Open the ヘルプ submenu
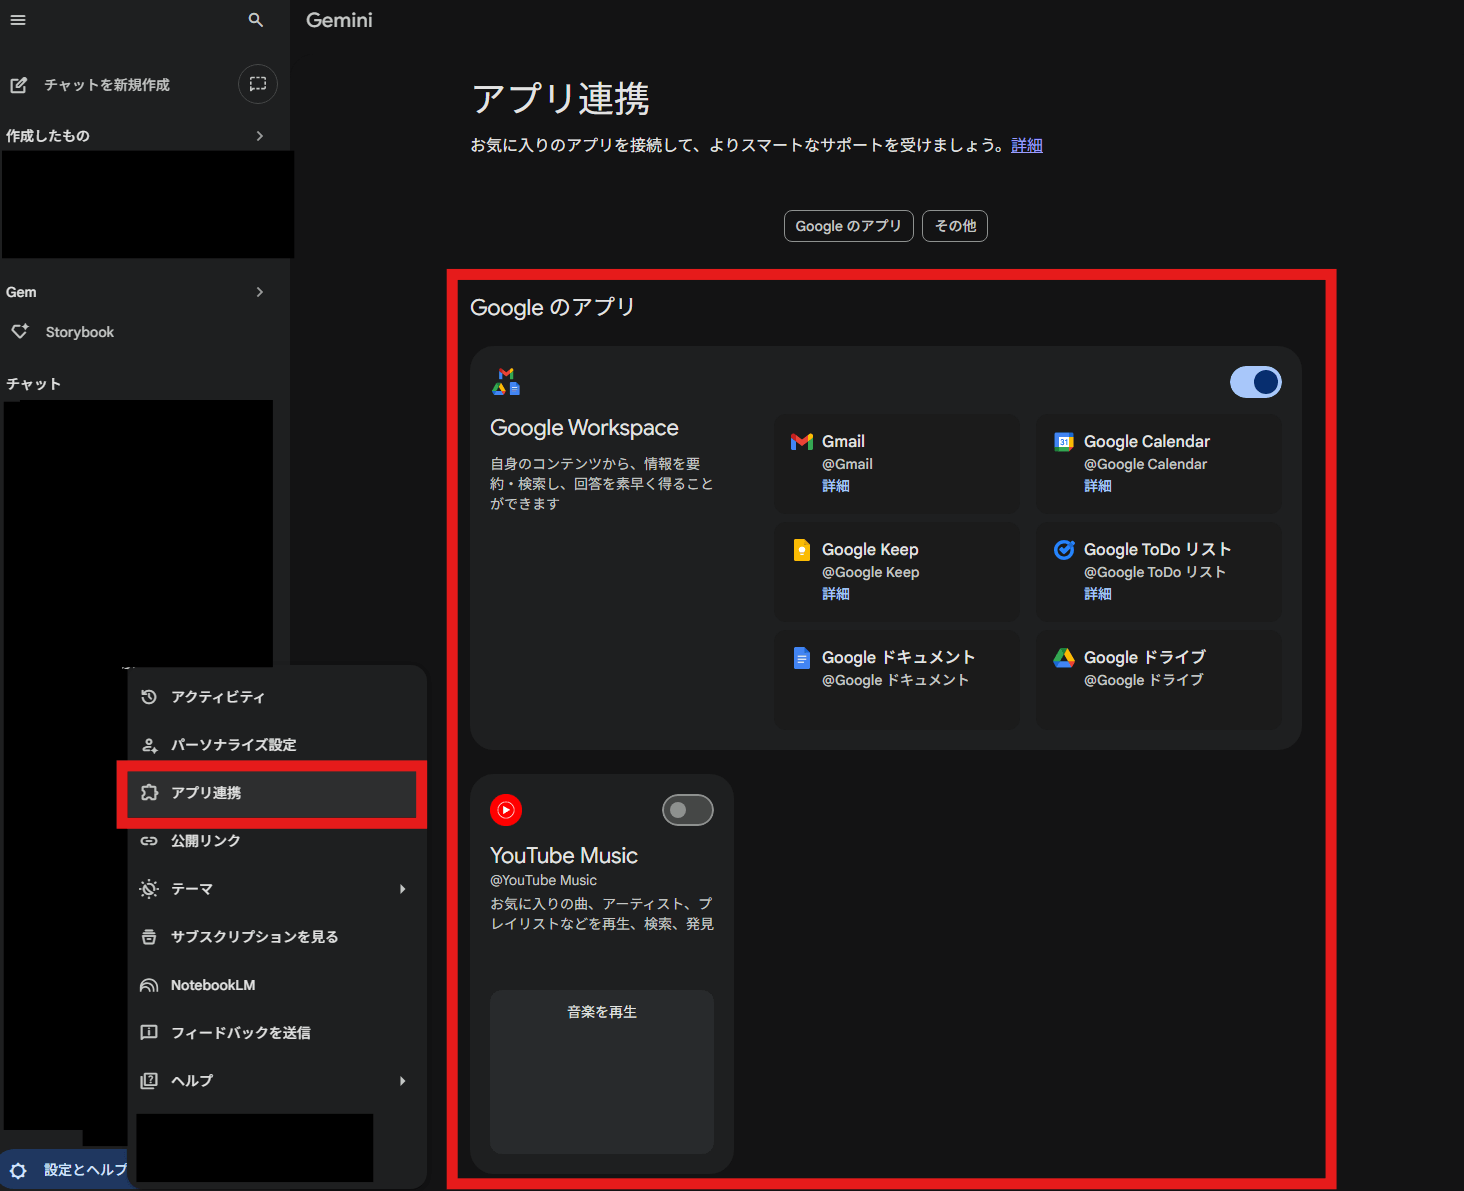This screenshot has height=1191, width=1464. click(x=272, y=1081)
